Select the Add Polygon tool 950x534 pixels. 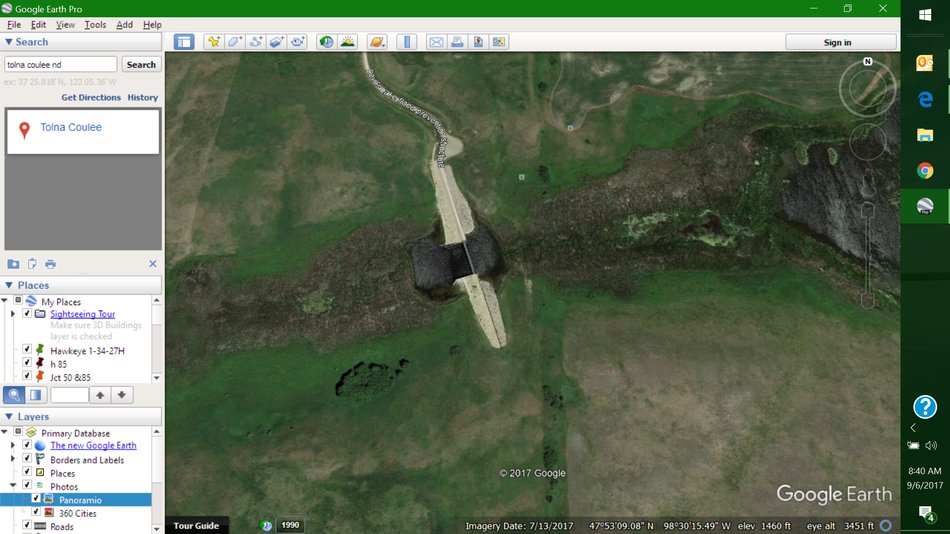click(234, 42)
